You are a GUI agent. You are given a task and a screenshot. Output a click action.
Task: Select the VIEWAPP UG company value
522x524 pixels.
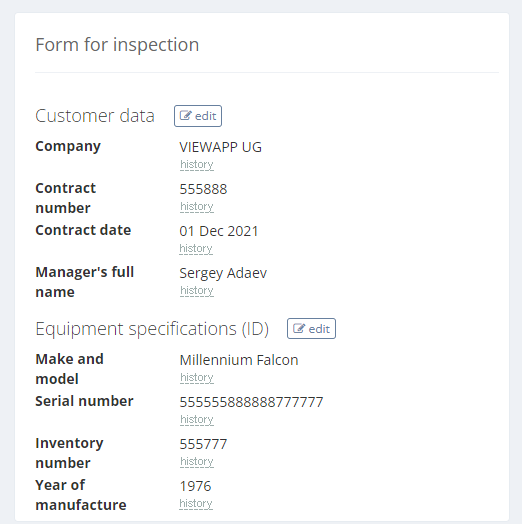(x=221, y=147)
